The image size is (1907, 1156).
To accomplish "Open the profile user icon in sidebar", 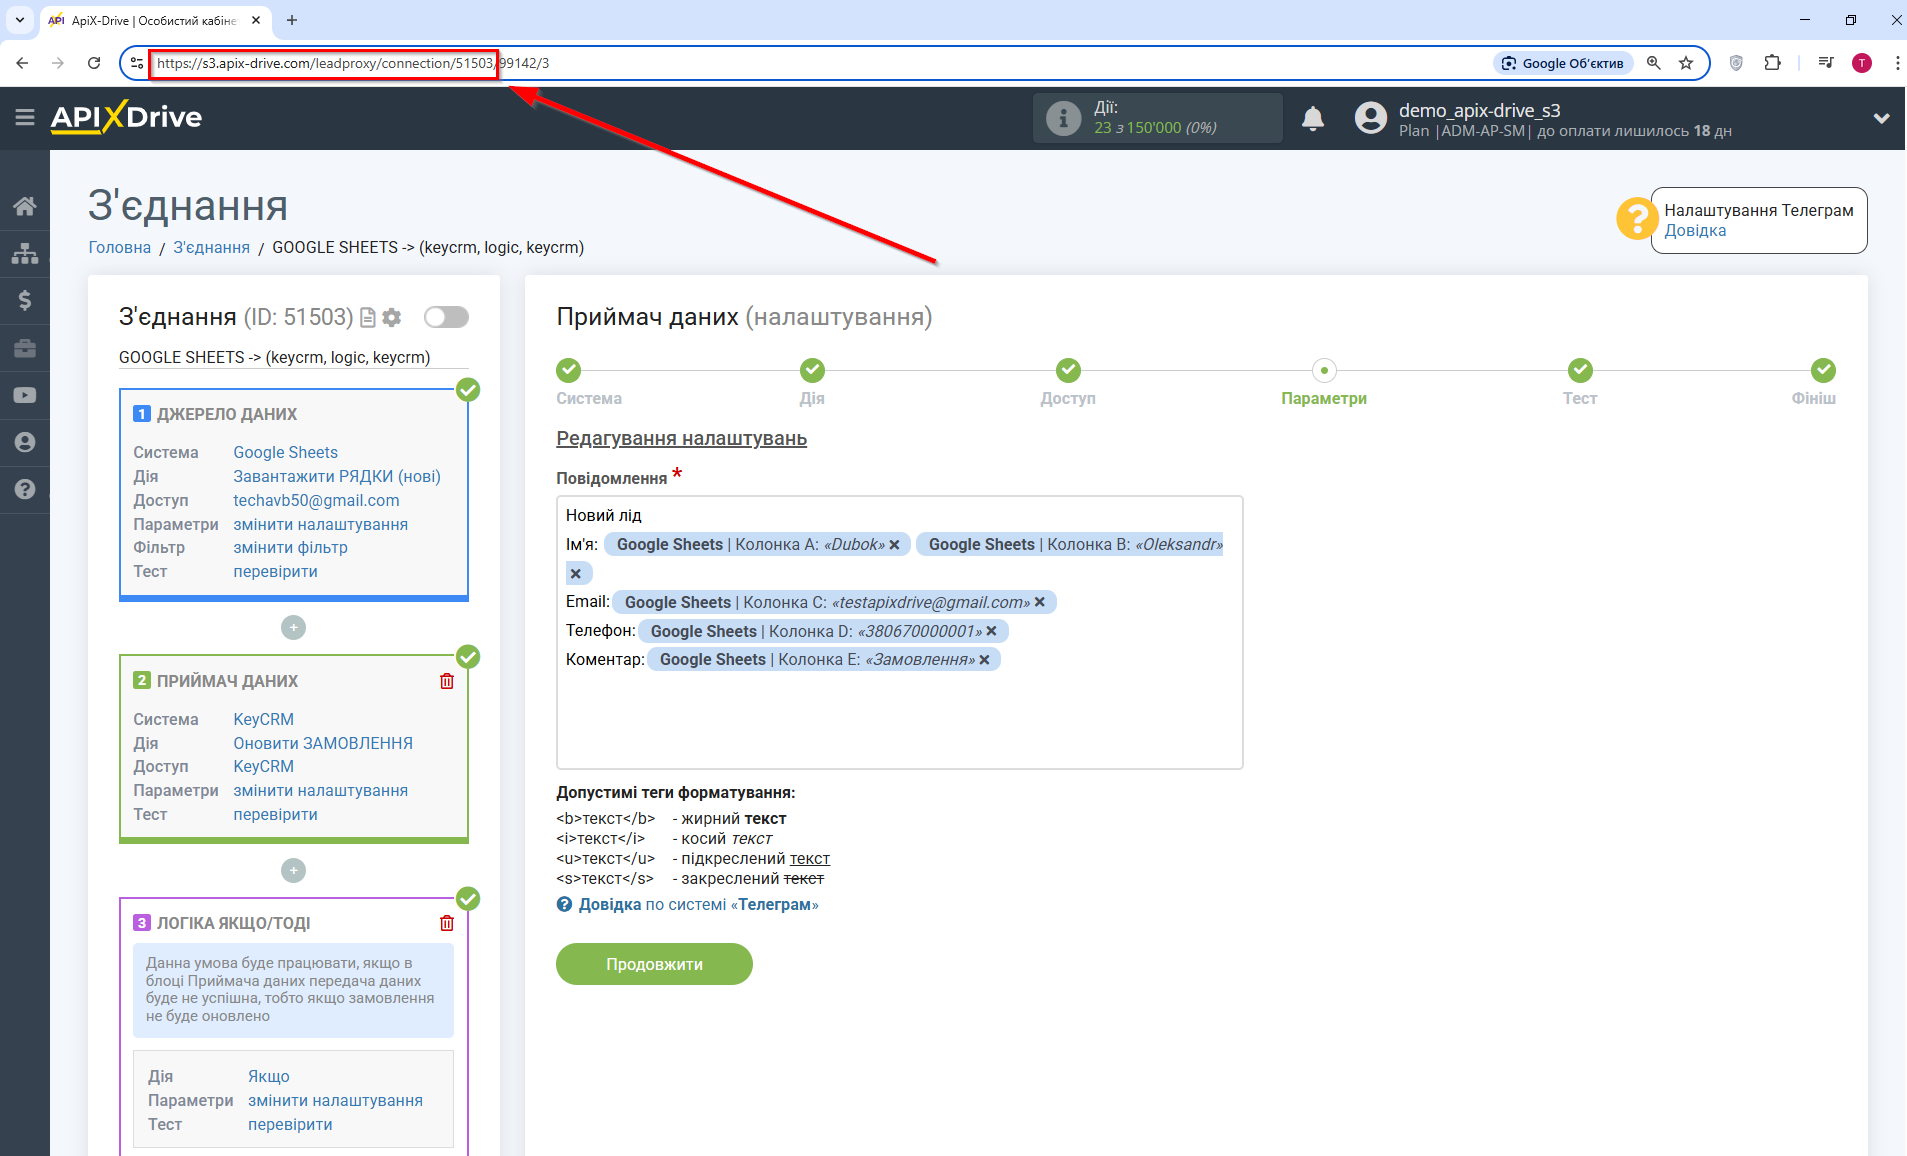I will (25, 442).
